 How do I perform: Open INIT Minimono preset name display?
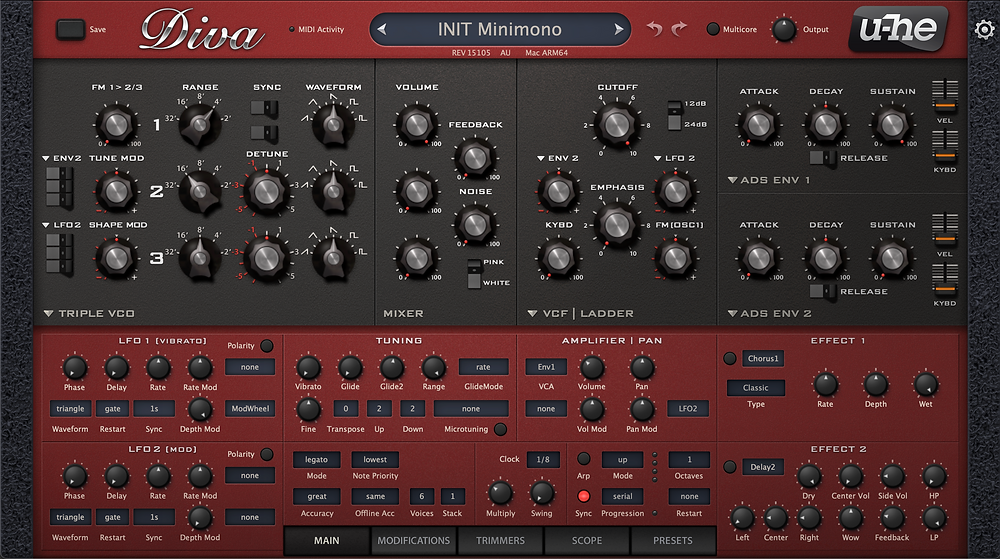click(x=499, y=29)
